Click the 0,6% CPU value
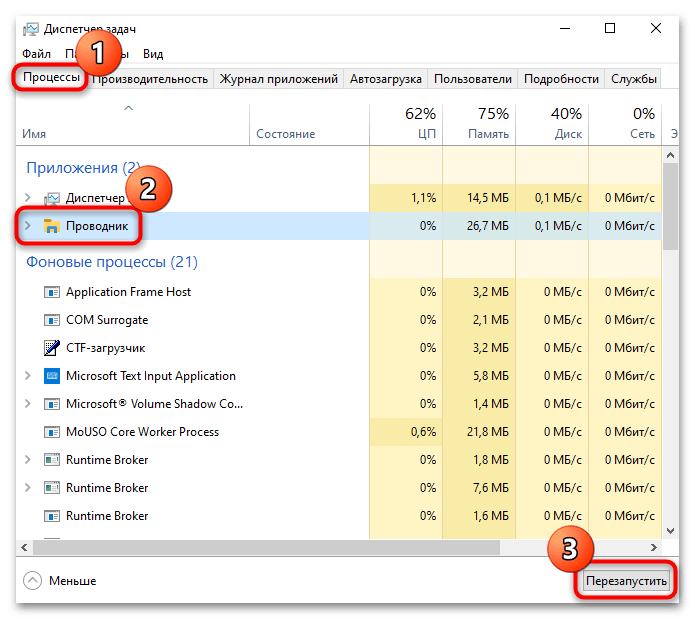This screenshot has width=695, height=619. (x=423, y=432)
